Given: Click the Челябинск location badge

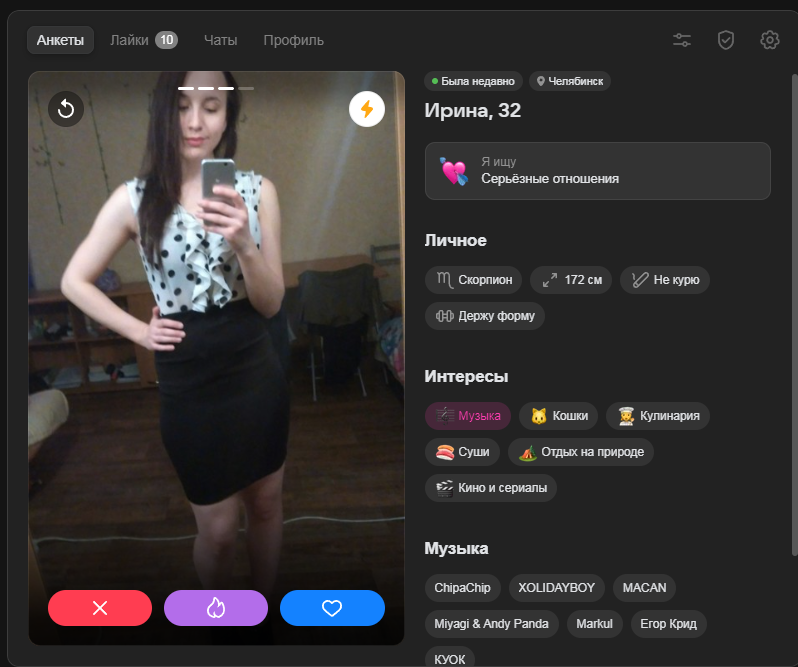Looking at the screenshot, I should tap(570, 81).
